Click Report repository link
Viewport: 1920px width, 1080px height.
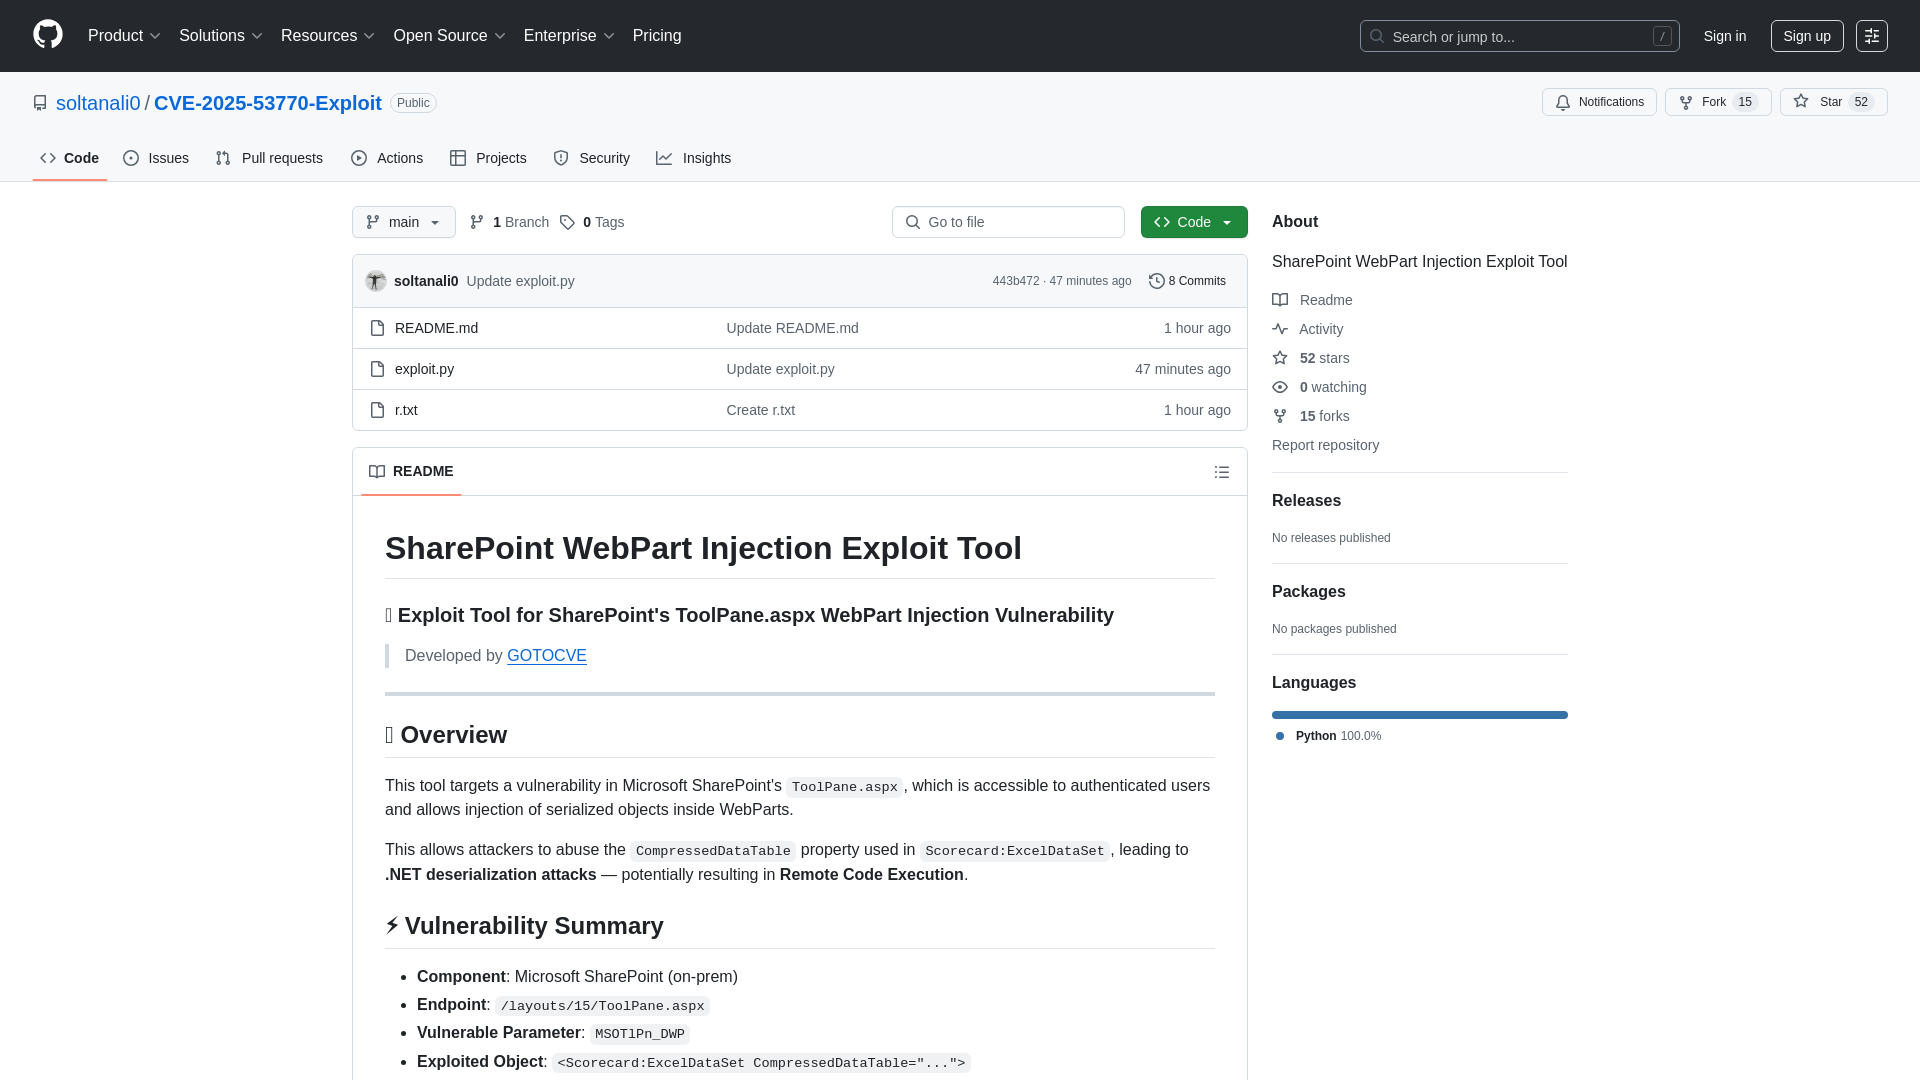(1325, 445)
